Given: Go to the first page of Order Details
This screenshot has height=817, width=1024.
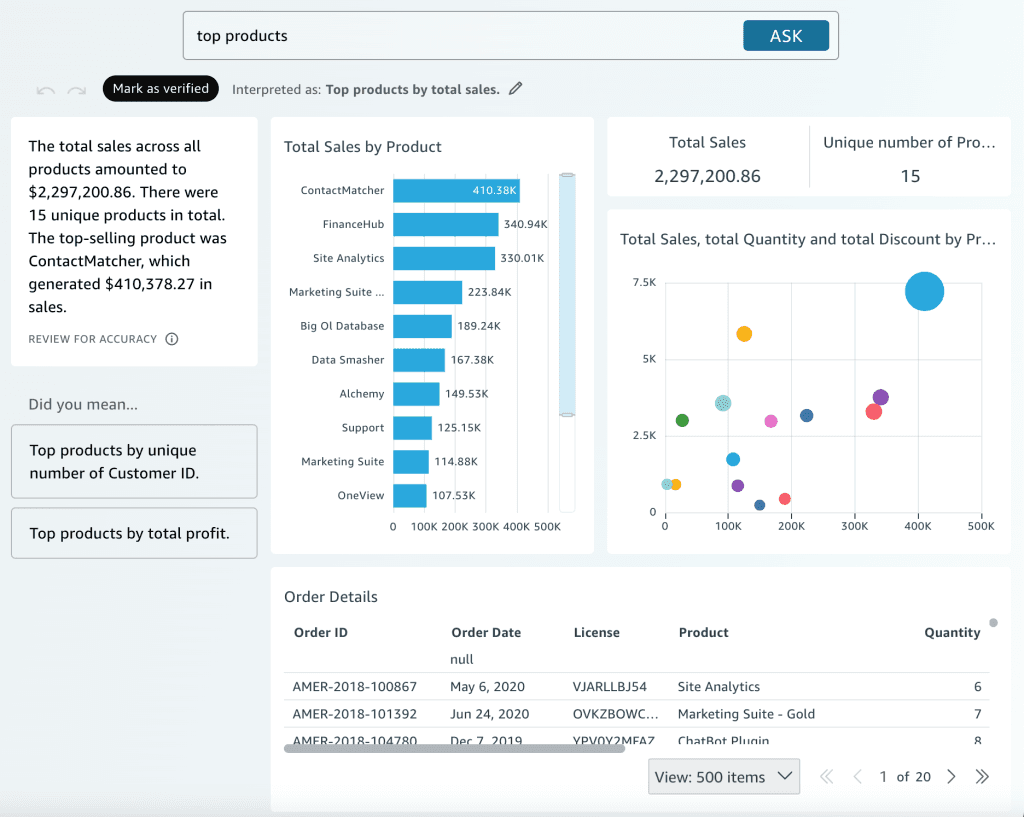Looking at the screenshot, I should [827, 777].
